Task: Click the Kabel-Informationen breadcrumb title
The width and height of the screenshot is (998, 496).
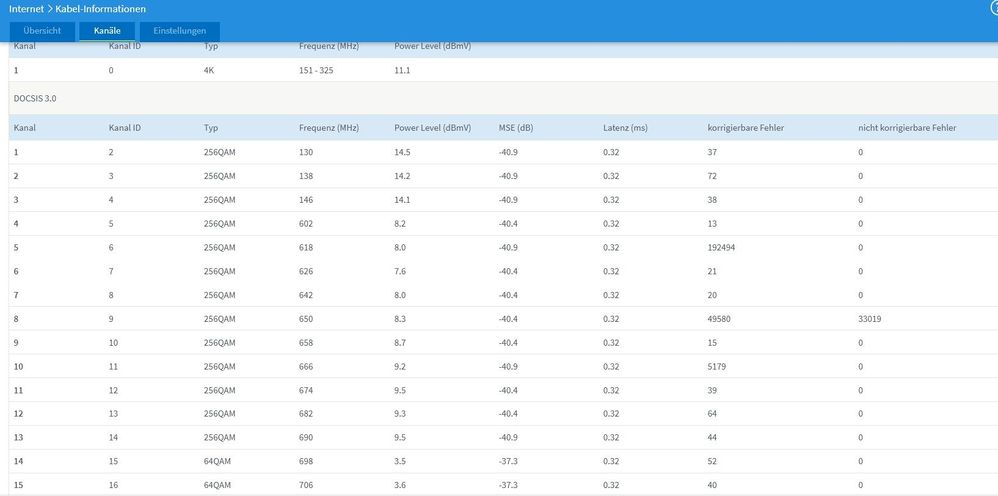Action: [x=101, y=9]
